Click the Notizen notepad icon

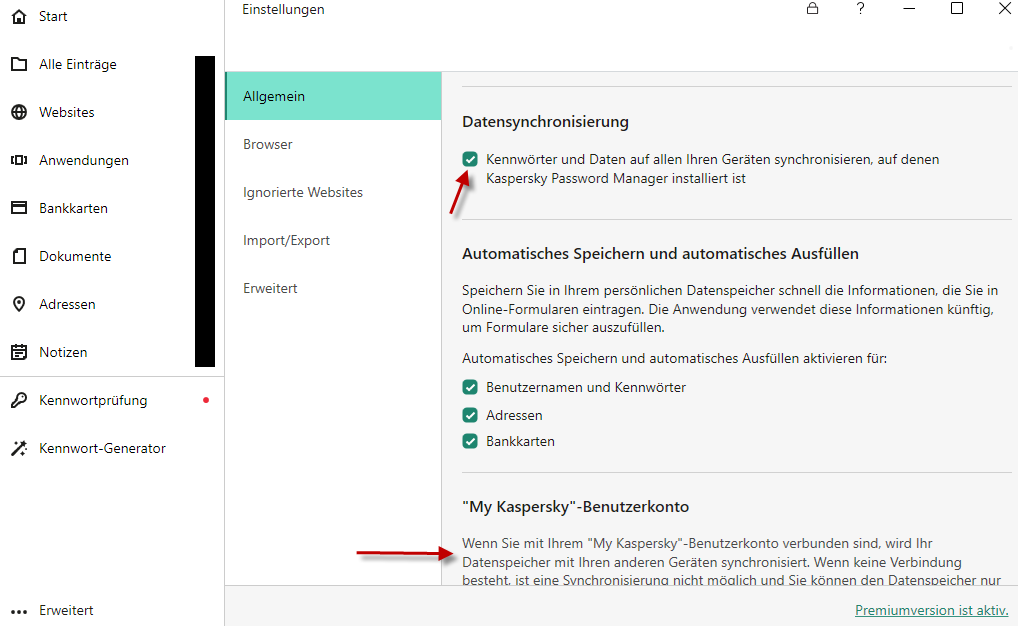[x=19, y=352]
